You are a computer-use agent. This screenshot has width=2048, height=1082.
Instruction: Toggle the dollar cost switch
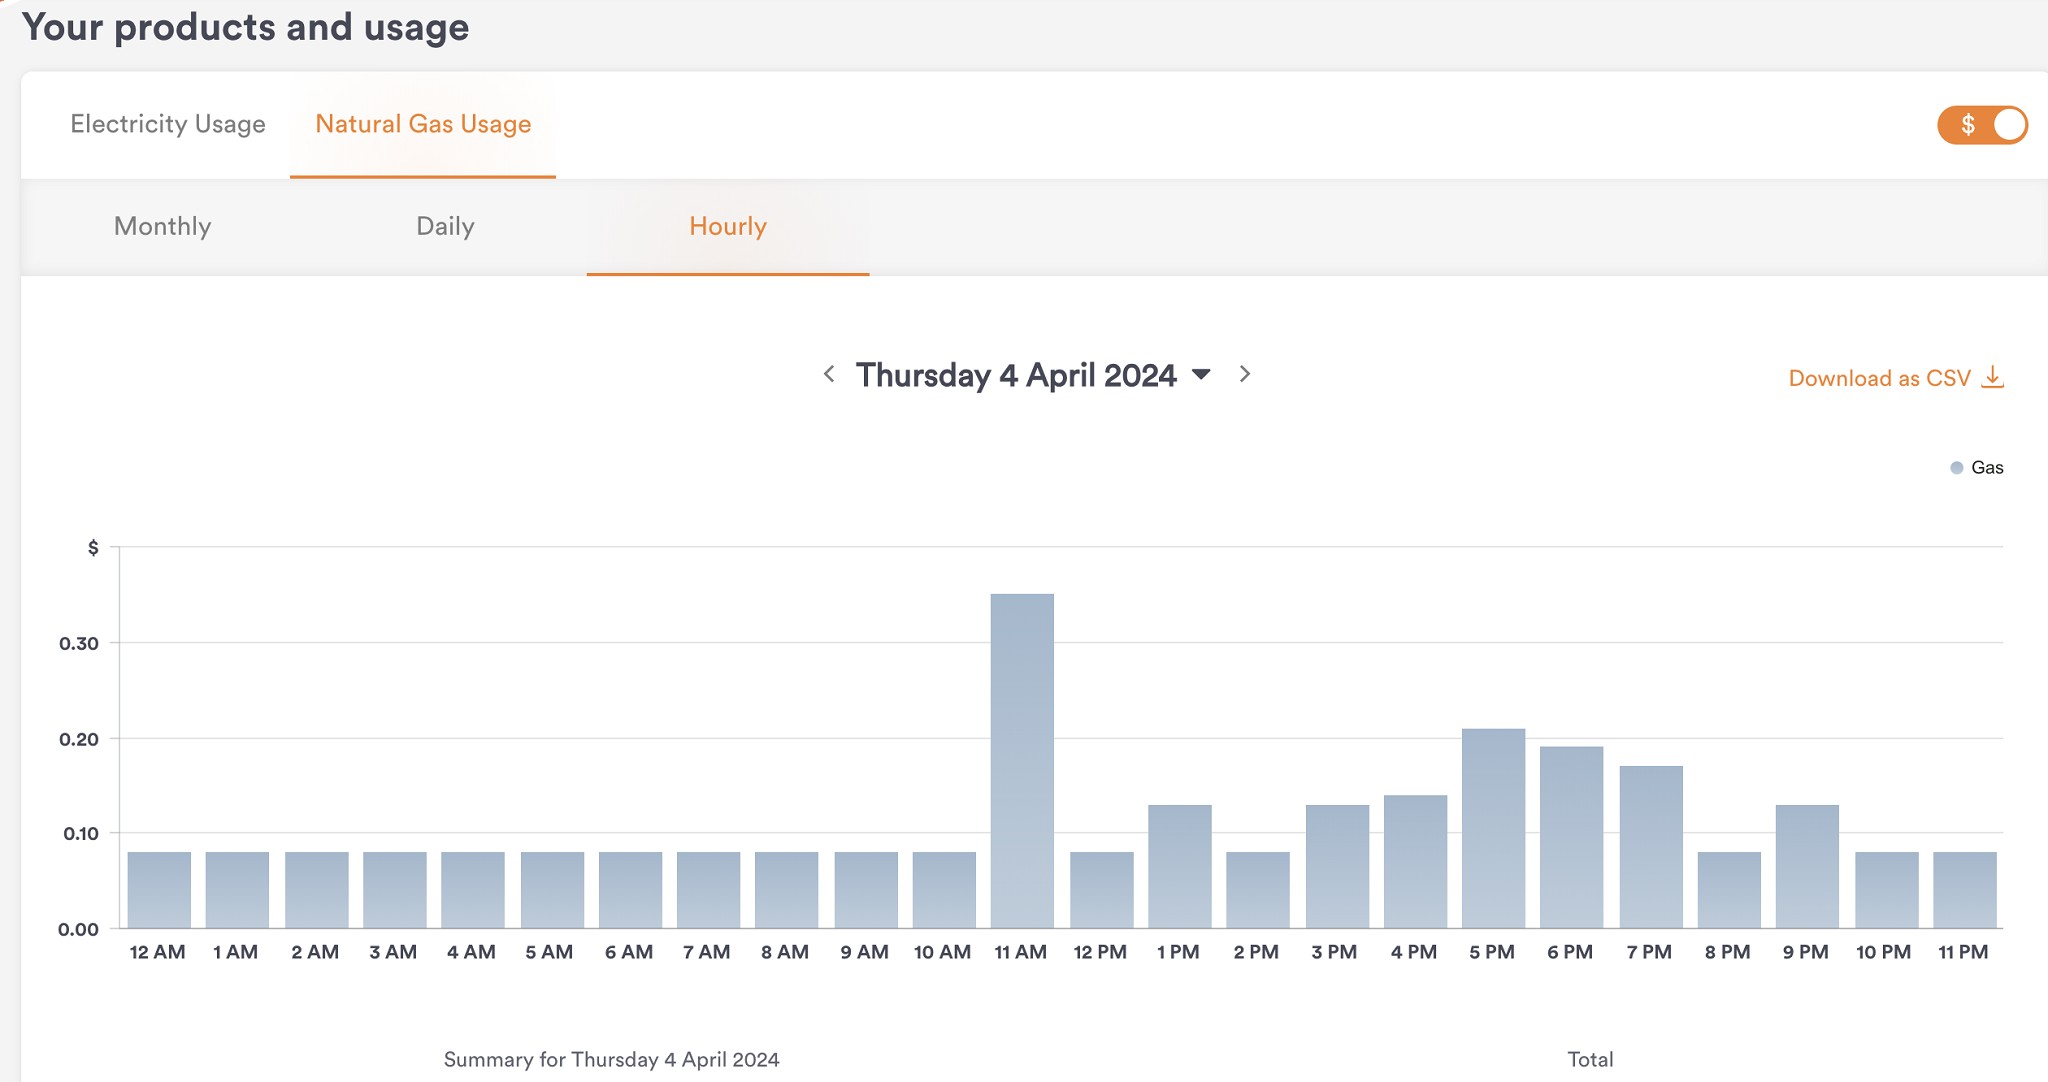coord(1982,125)
